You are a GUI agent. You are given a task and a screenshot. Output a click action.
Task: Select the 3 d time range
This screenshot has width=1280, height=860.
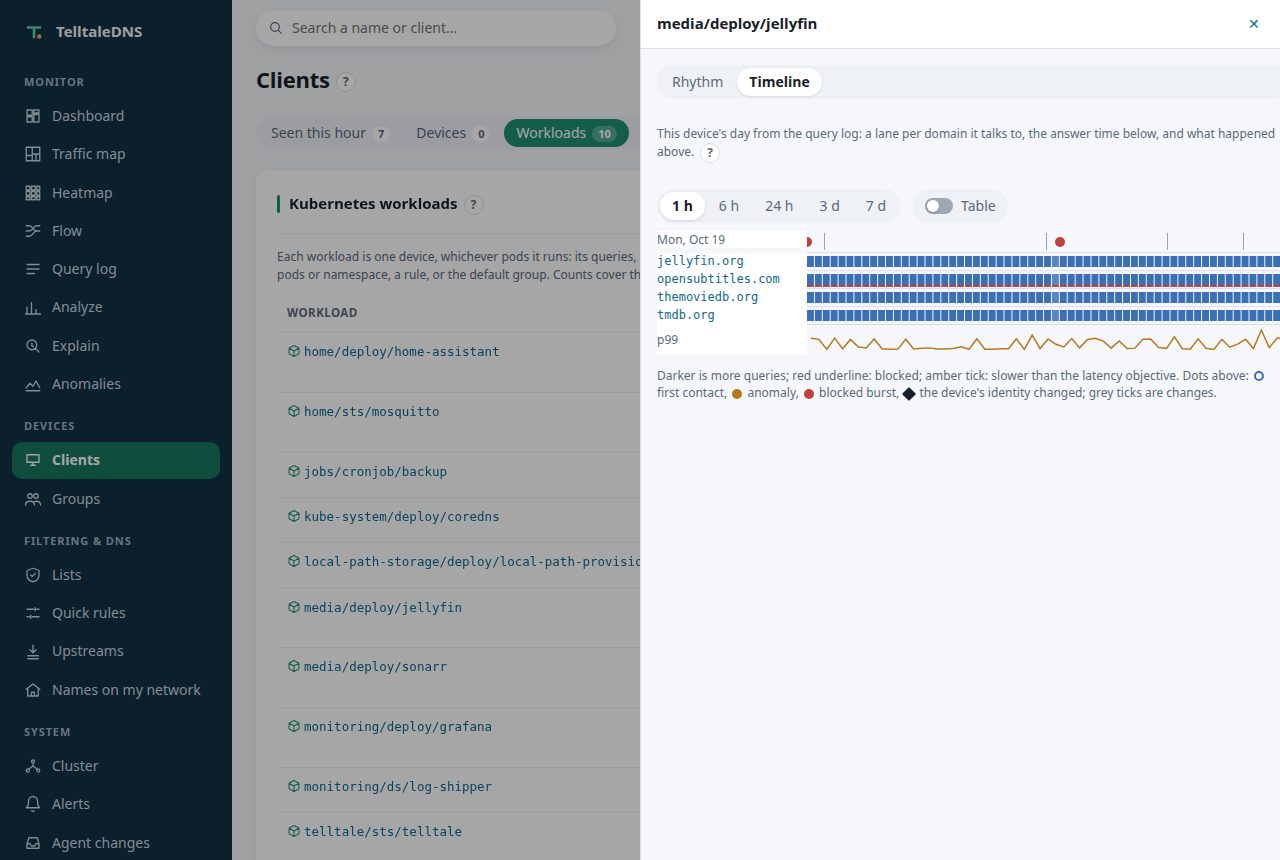click(829, 206)
